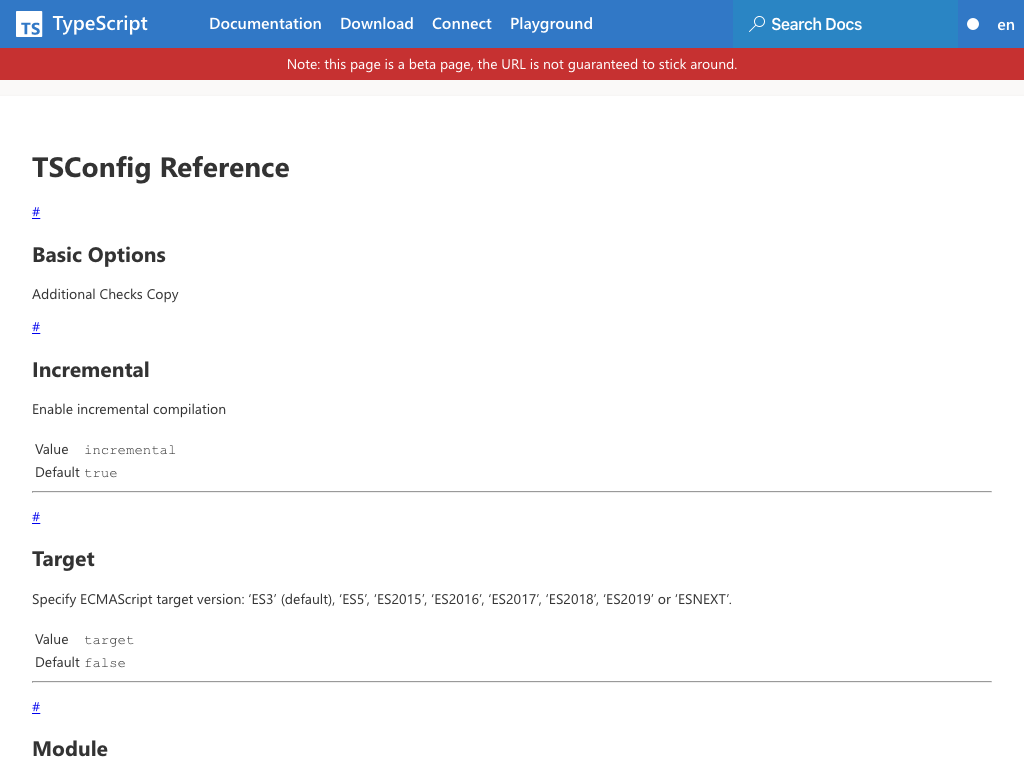The height and width of the screenshot is (768, 1024).
Task: Click the 'true' default value
Action: pos(101,473)
